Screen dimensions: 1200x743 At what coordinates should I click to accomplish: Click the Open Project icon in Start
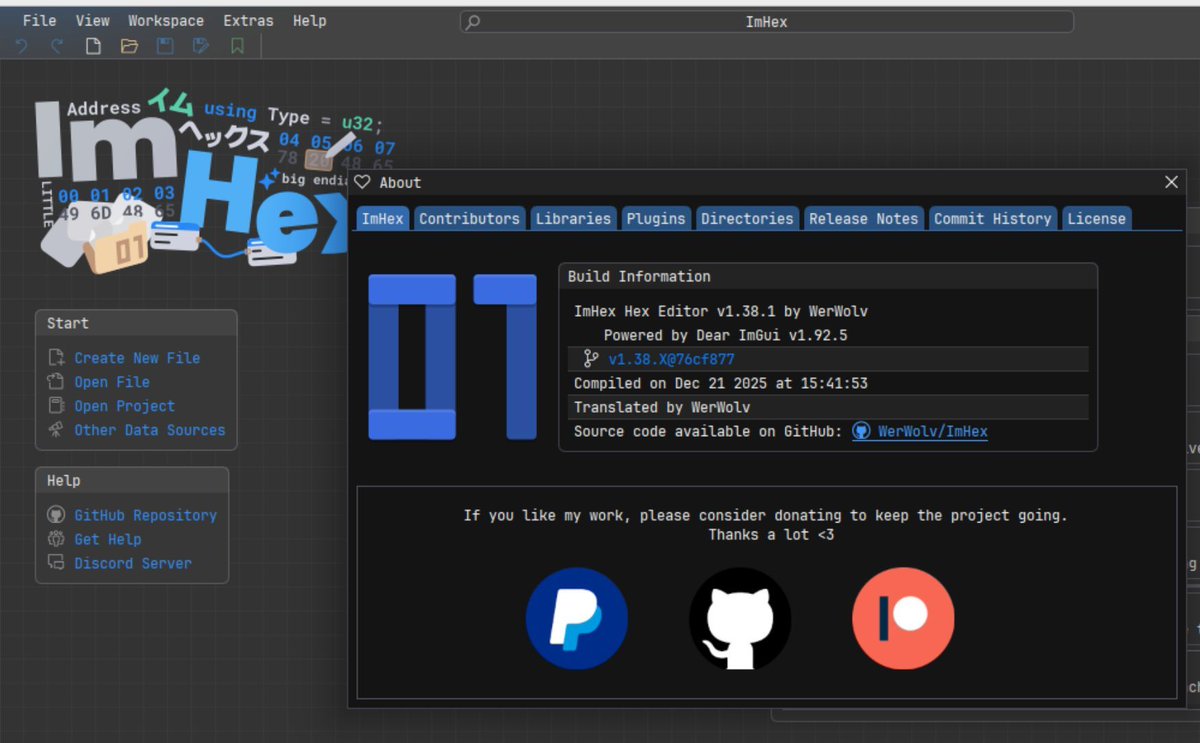[x=57, y=406]
